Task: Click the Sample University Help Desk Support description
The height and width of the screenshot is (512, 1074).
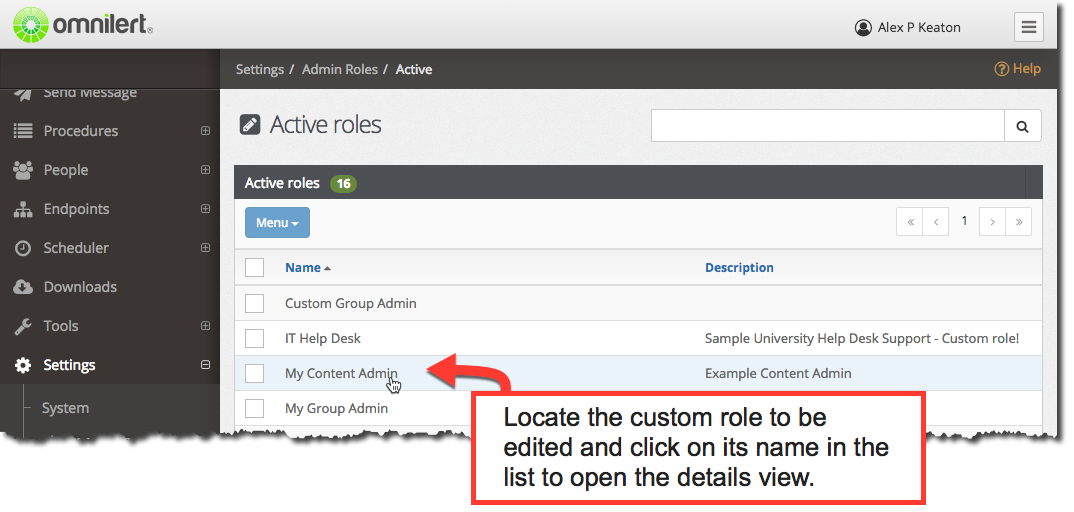Action: pyautogui.click(x=862, y=338)
